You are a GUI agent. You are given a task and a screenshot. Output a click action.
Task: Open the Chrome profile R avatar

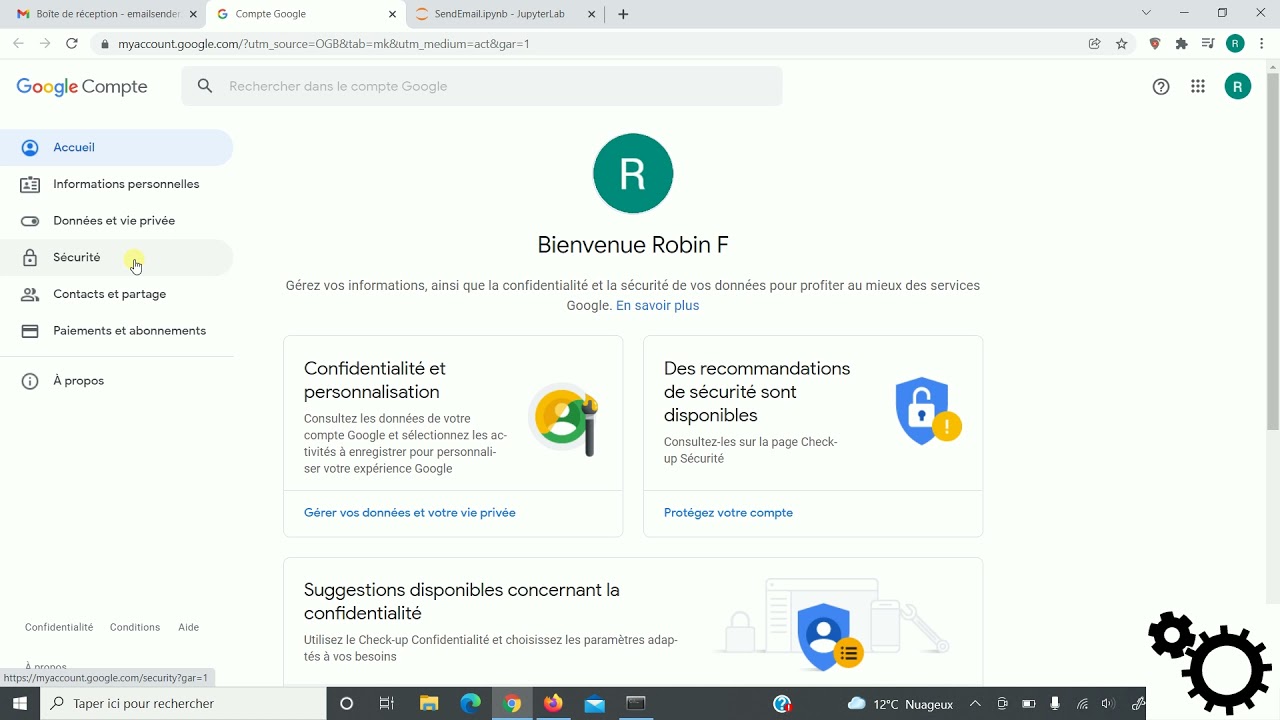coord(1235,44)
